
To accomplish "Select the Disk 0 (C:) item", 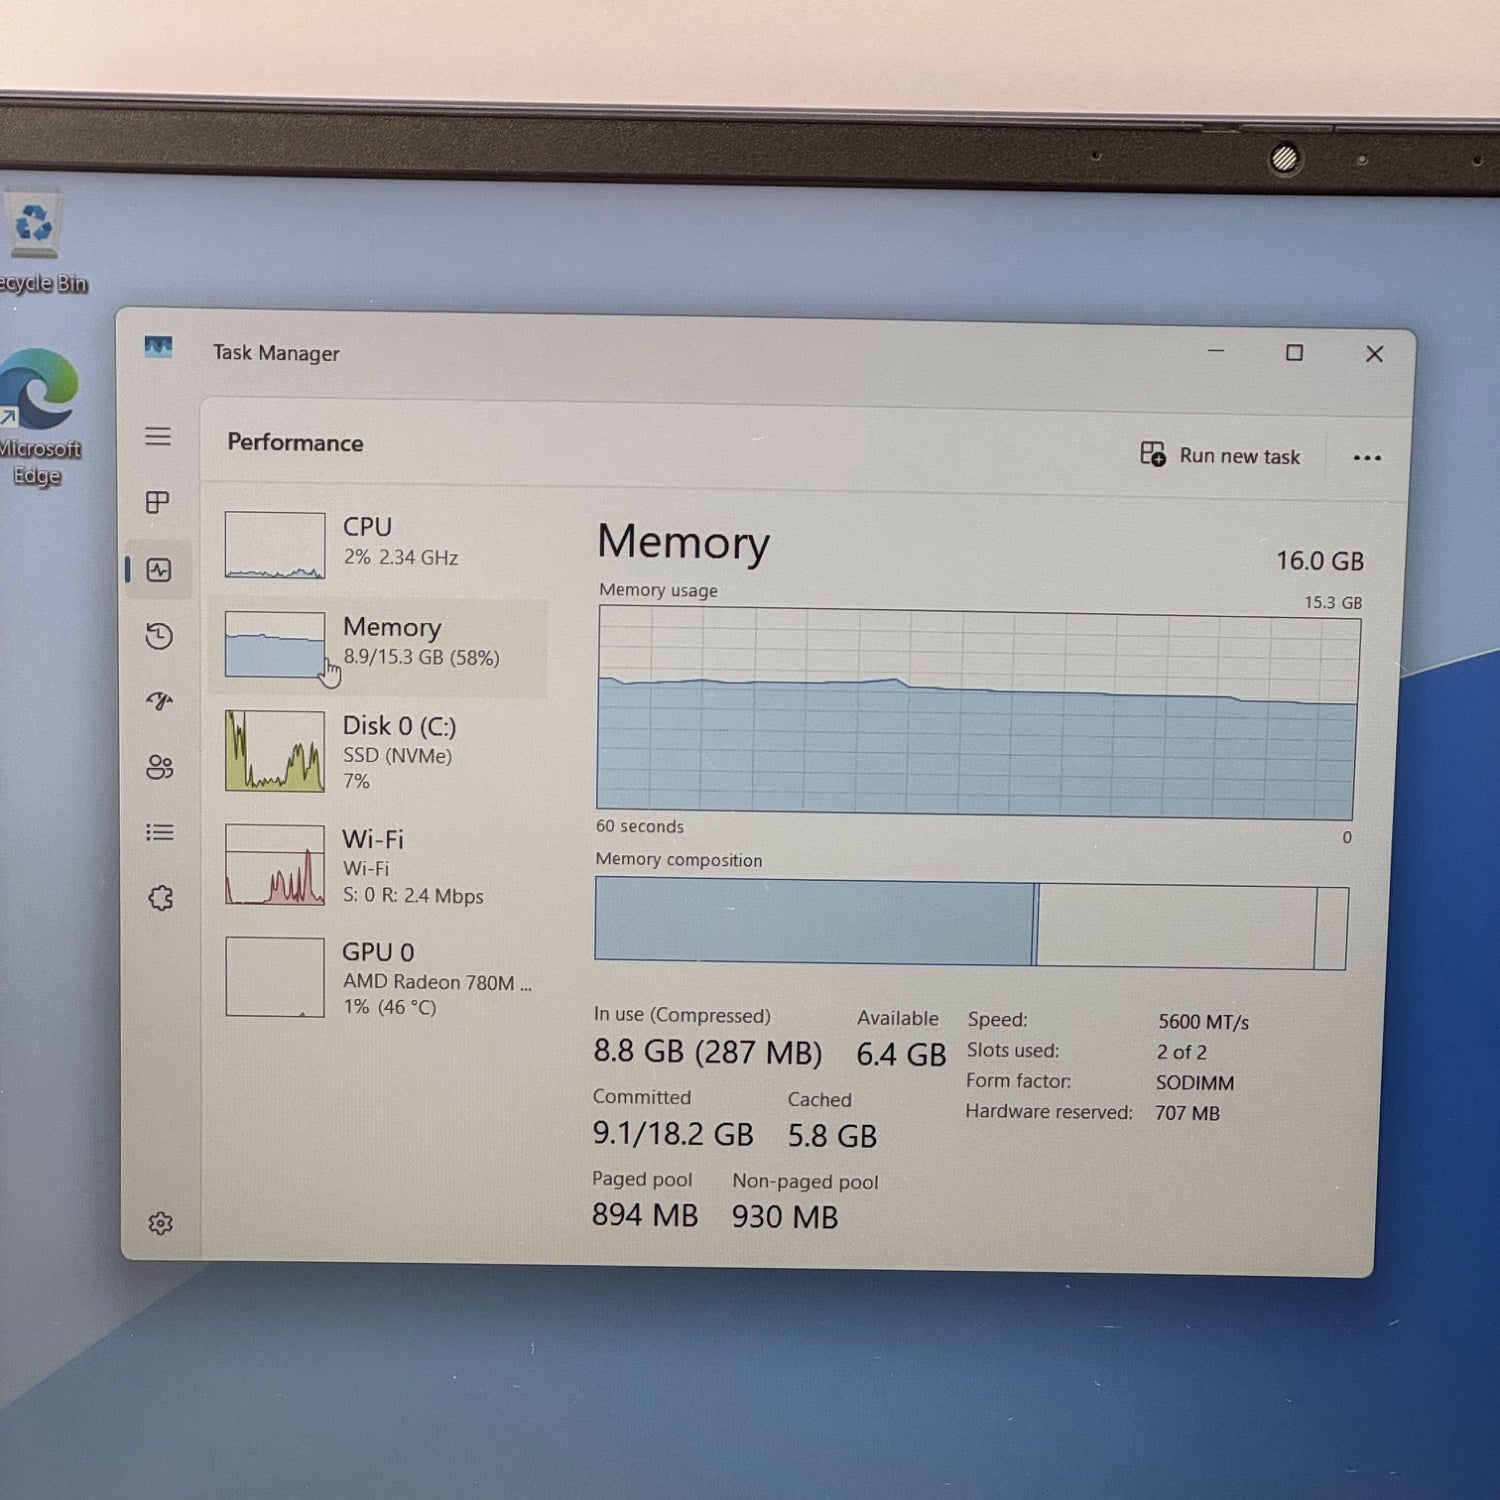I will [380, 751].
